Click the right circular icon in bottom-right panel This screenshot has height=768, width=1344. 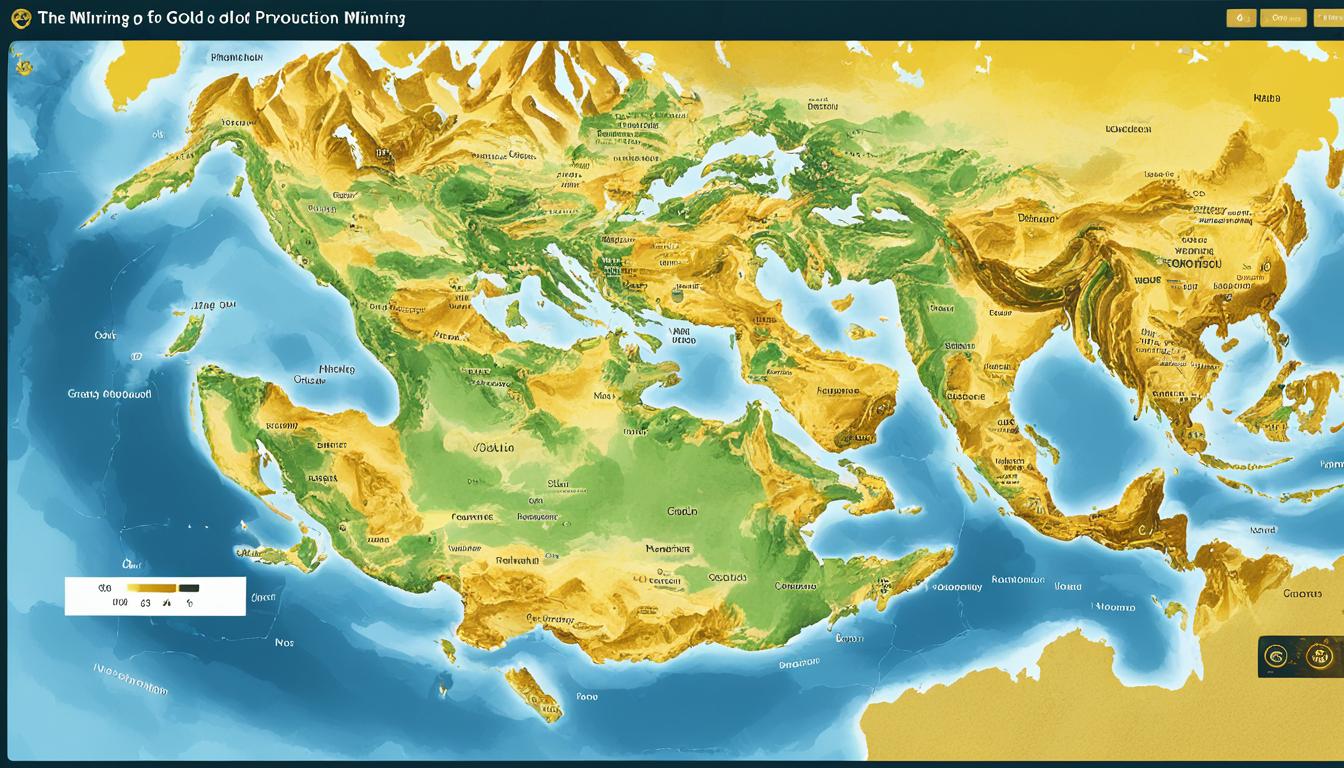pos(1320,656)
